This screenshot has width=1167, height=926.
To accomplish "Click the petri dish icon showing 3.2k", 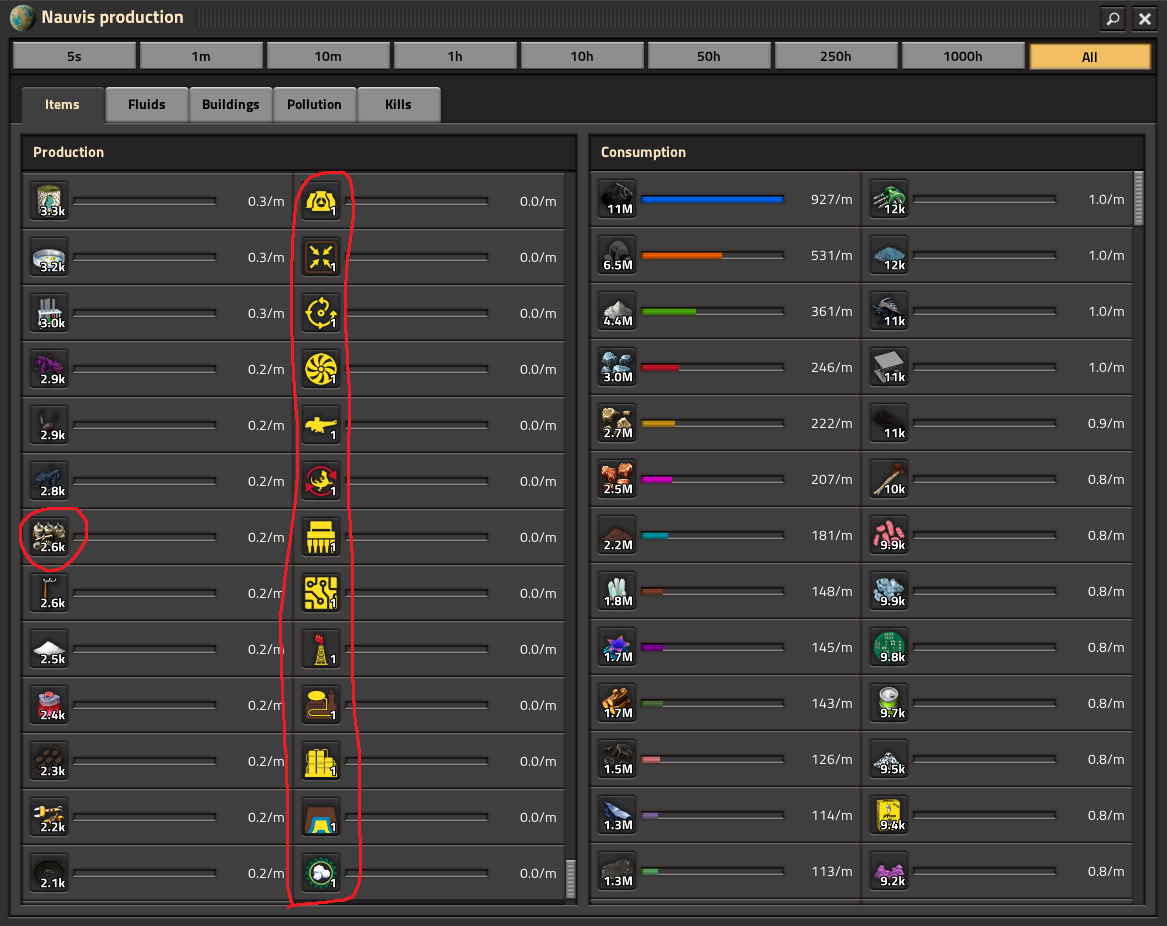I will tap(50, 257).
